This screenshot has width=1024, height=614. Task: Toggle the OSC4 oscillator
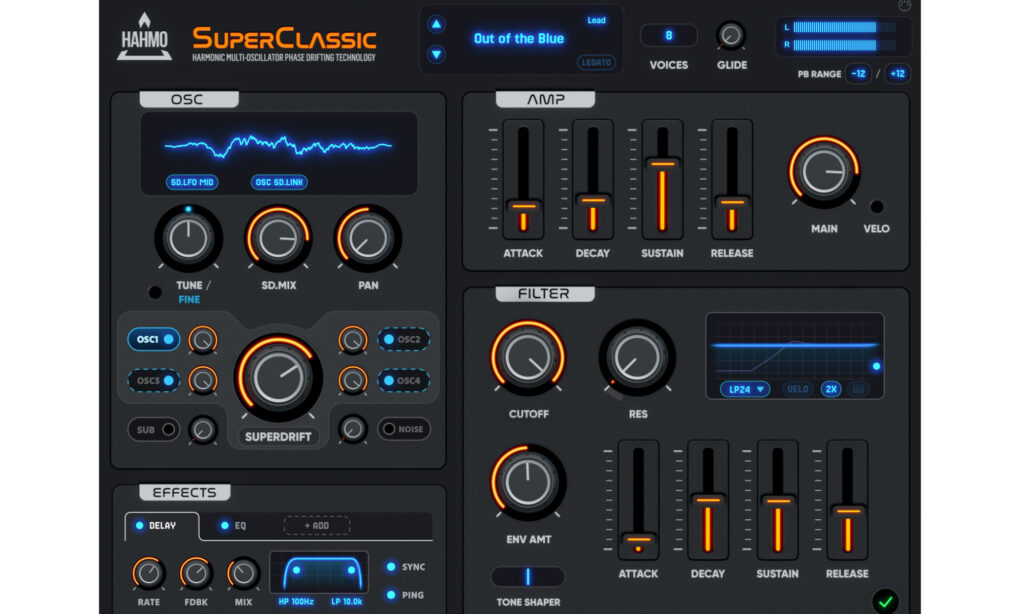[403, 380]
